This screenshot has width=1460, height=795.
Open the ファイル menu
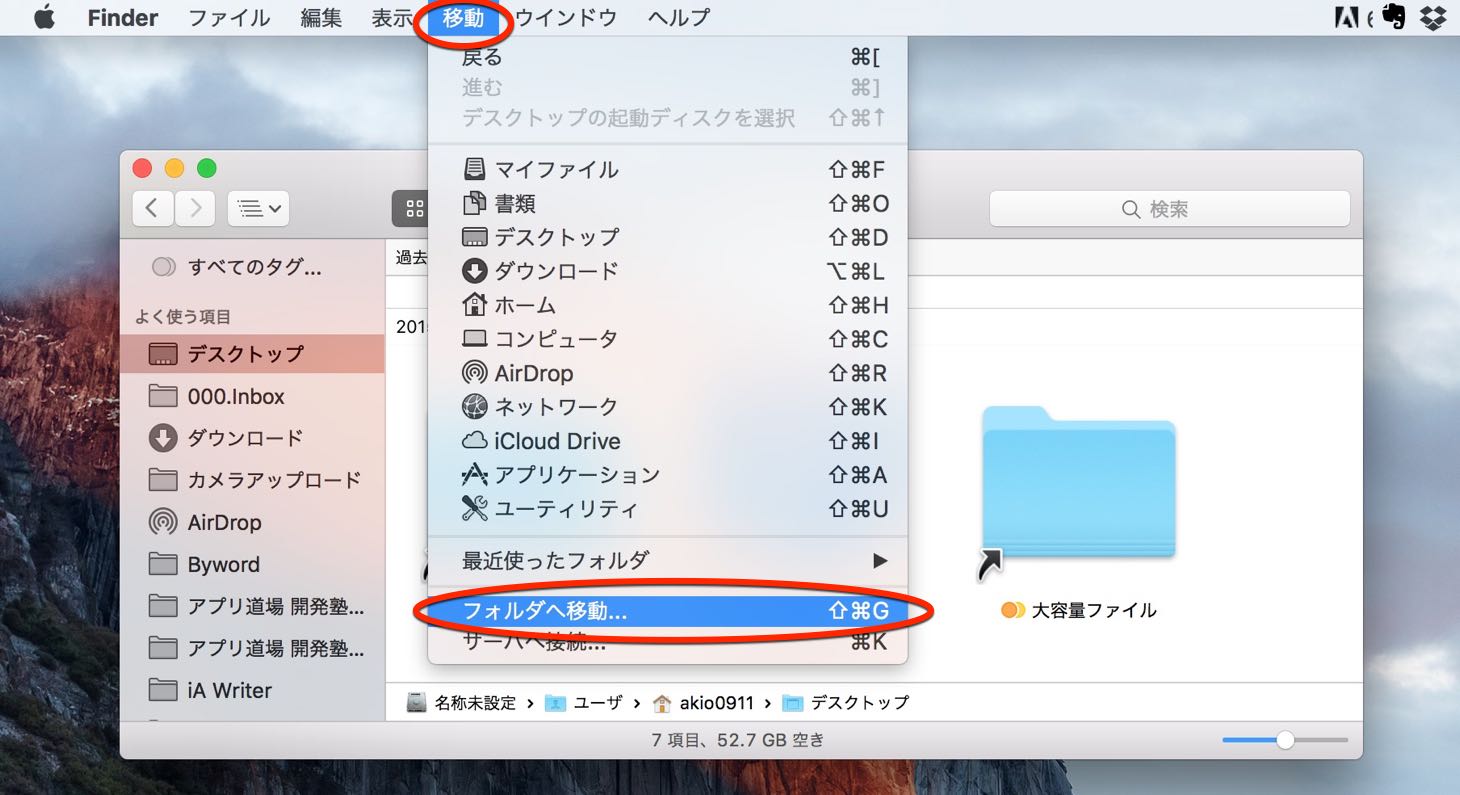click(x=229, y=18)
